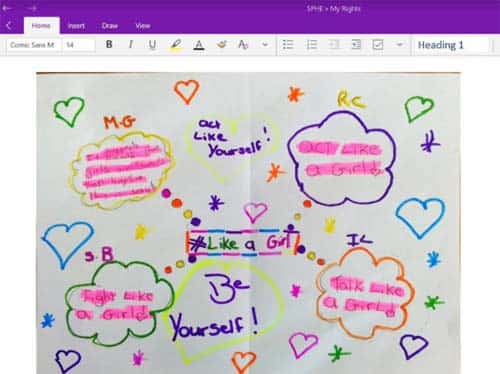500x374 pixels.
Task: Insert a bulleted list
Action: (x=288, y=45)
